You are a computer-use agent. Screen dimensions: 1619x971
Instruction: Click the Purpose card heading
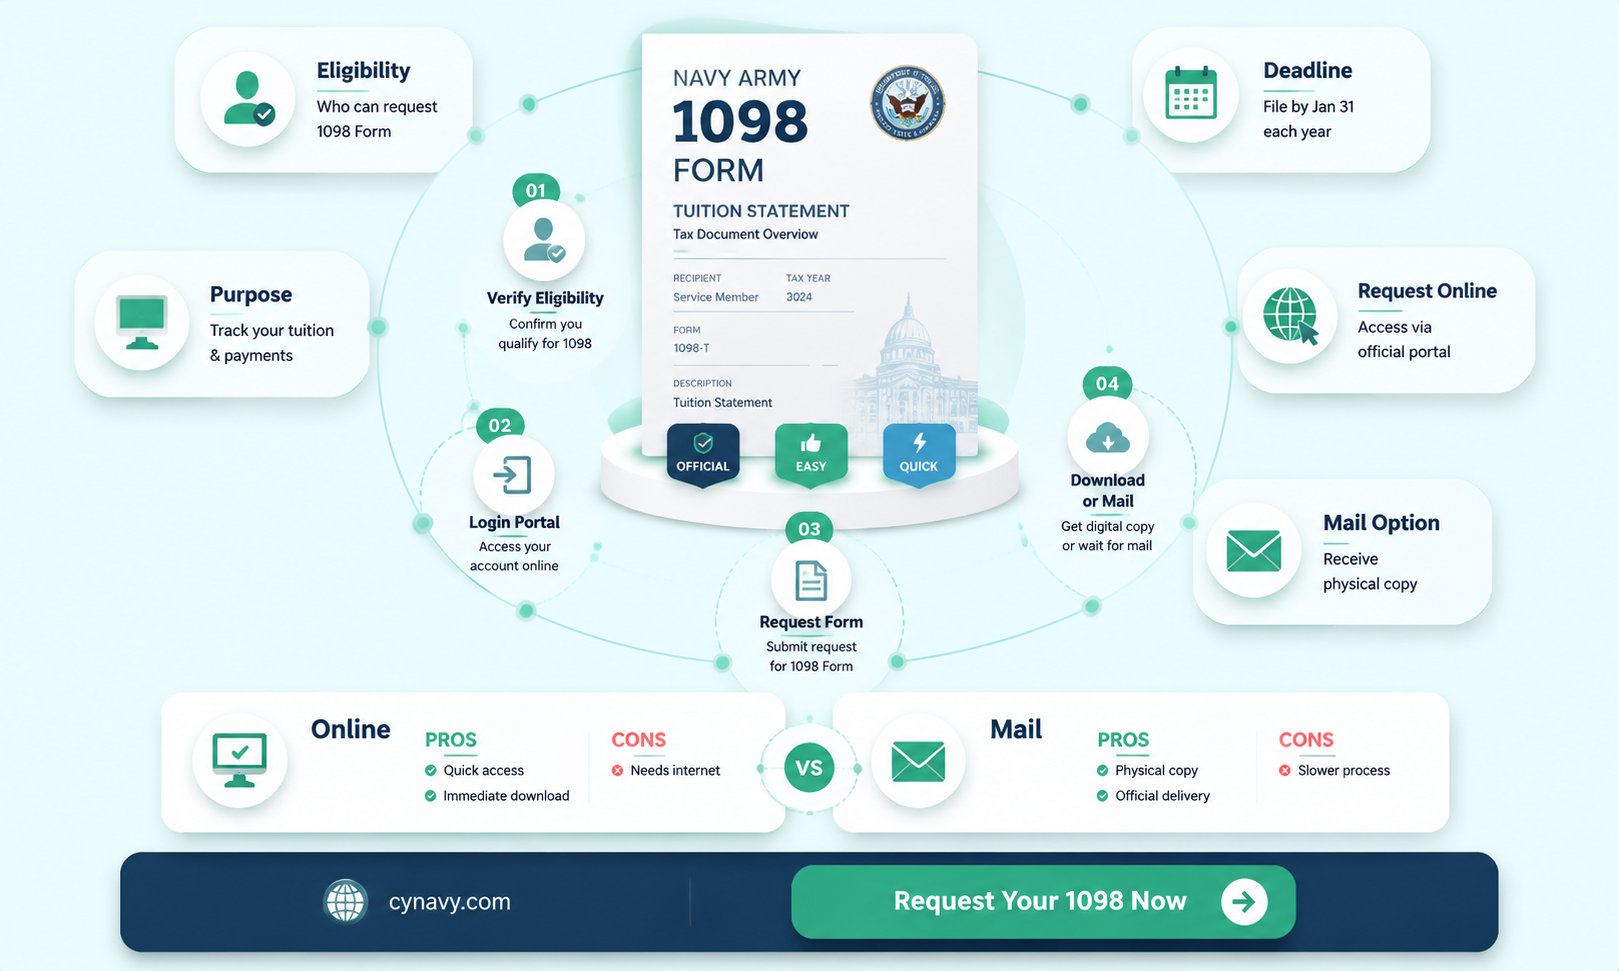pyautogui.click(x=251, y=295)
